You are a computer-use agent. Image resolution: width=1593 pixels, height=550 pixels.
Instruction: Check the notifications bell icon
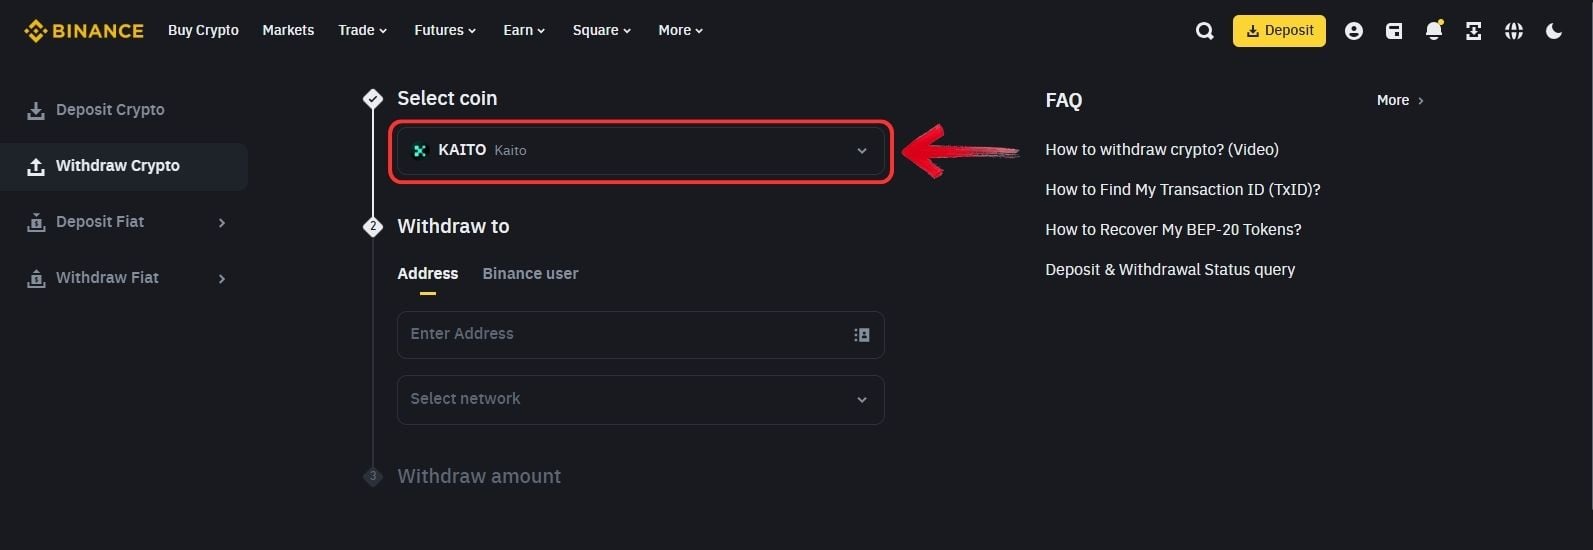[x=1433, y=31]
